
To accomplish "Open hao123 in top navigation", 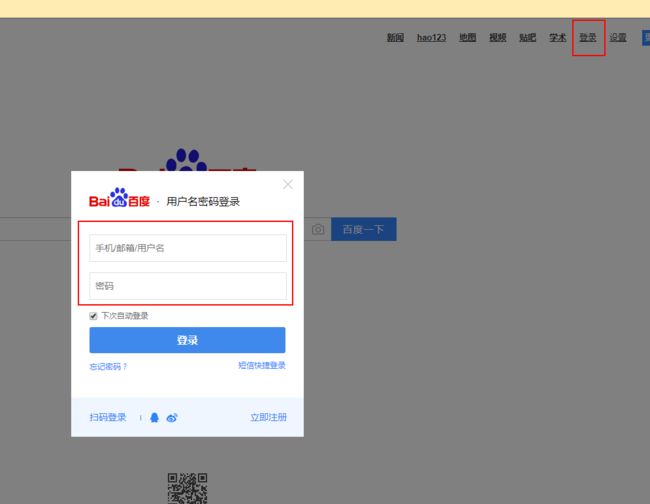I will coord(432,38).
